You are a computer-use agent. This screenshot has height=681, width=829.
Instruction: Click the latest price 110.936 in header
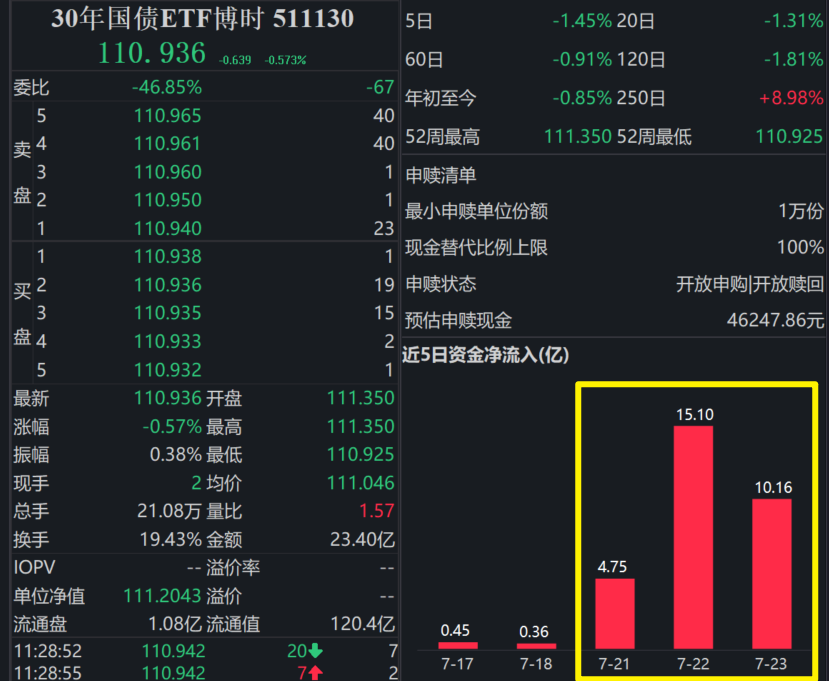[x=152, y=53]
